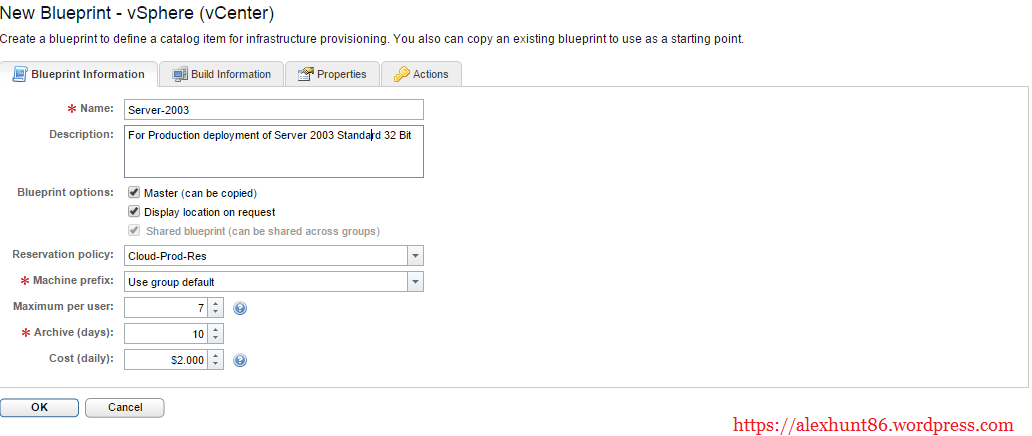Click the Build Information monitor icon
The width and height of the screenshot is (1032, 436).
[x=180, y=74]
